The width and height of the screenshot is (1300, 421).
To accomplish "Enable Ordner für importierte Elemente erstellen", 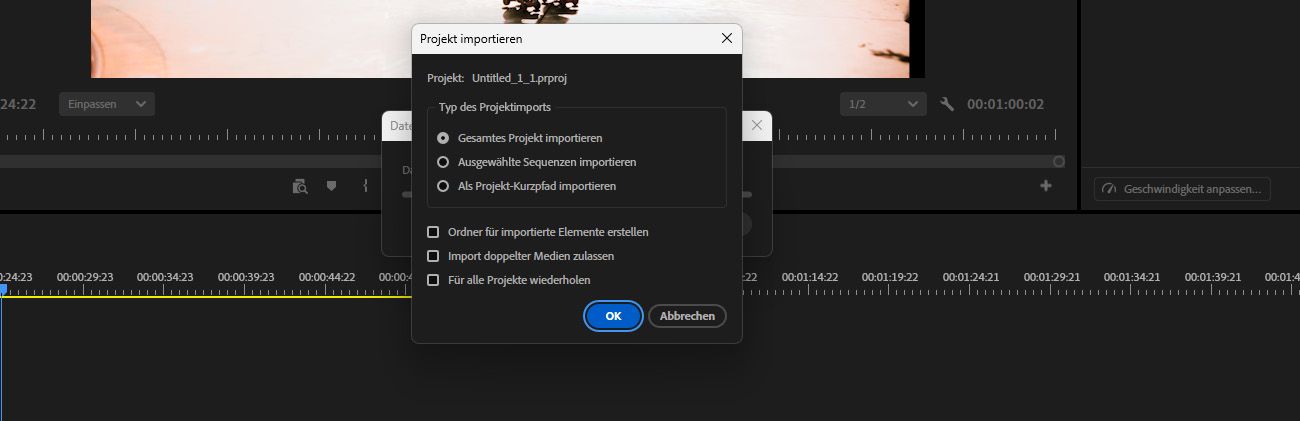I will pos(433,232).
